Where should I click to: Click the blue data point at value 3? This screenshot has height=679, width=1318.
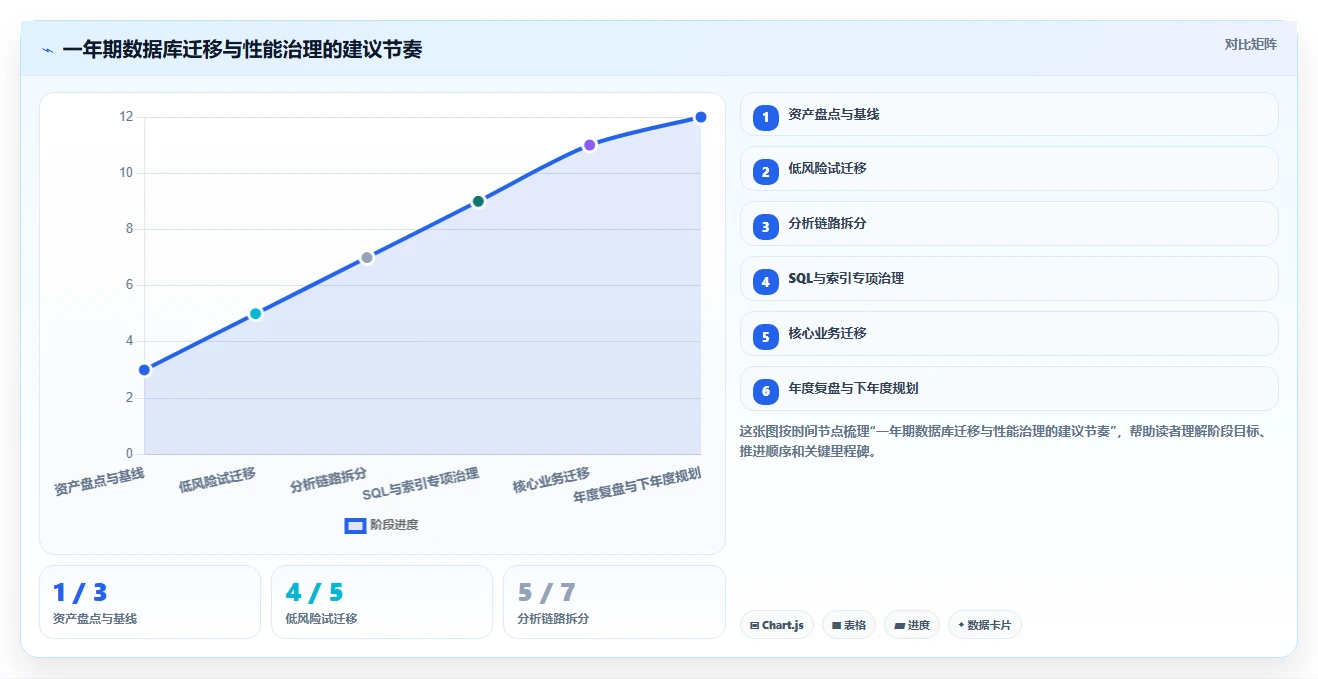pyautogui.click(x=144, y=370)
